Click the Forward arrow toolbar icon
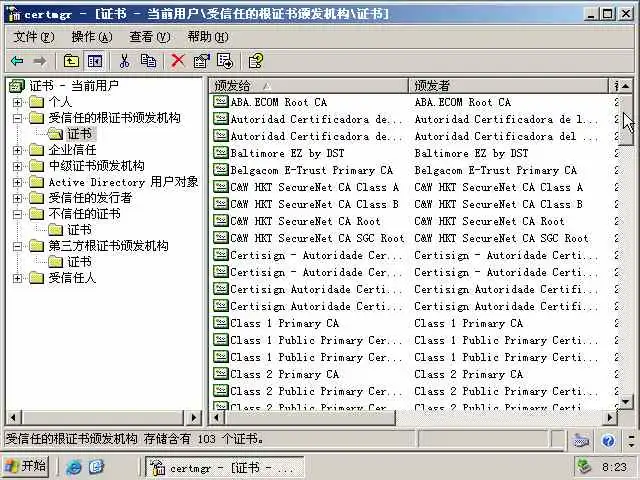 point(40,61)
